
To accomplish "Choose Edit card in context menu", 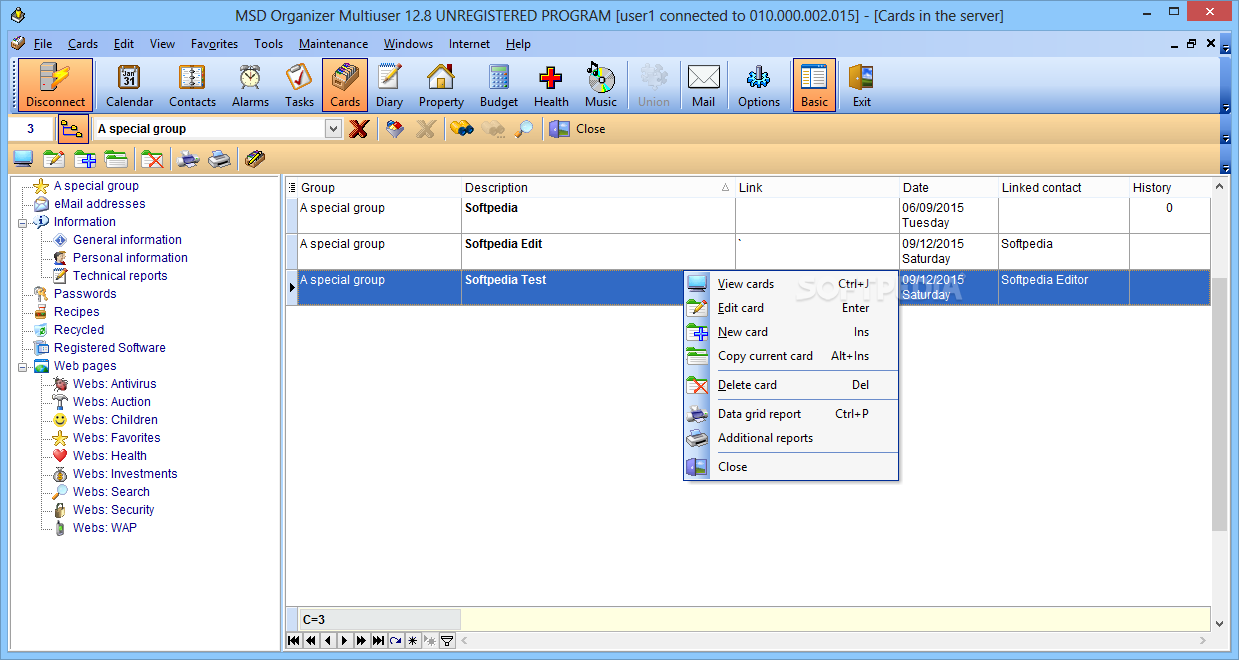I will pos(791,308).
